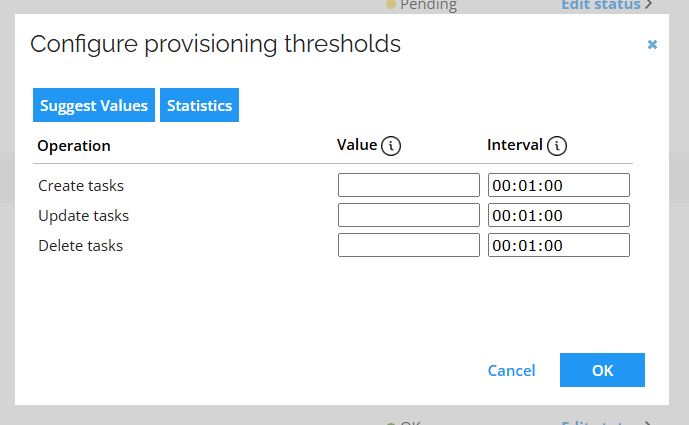689x425 pixels.
Task: Click the Update tasks Value input
Action: click(x=409, y=215)
